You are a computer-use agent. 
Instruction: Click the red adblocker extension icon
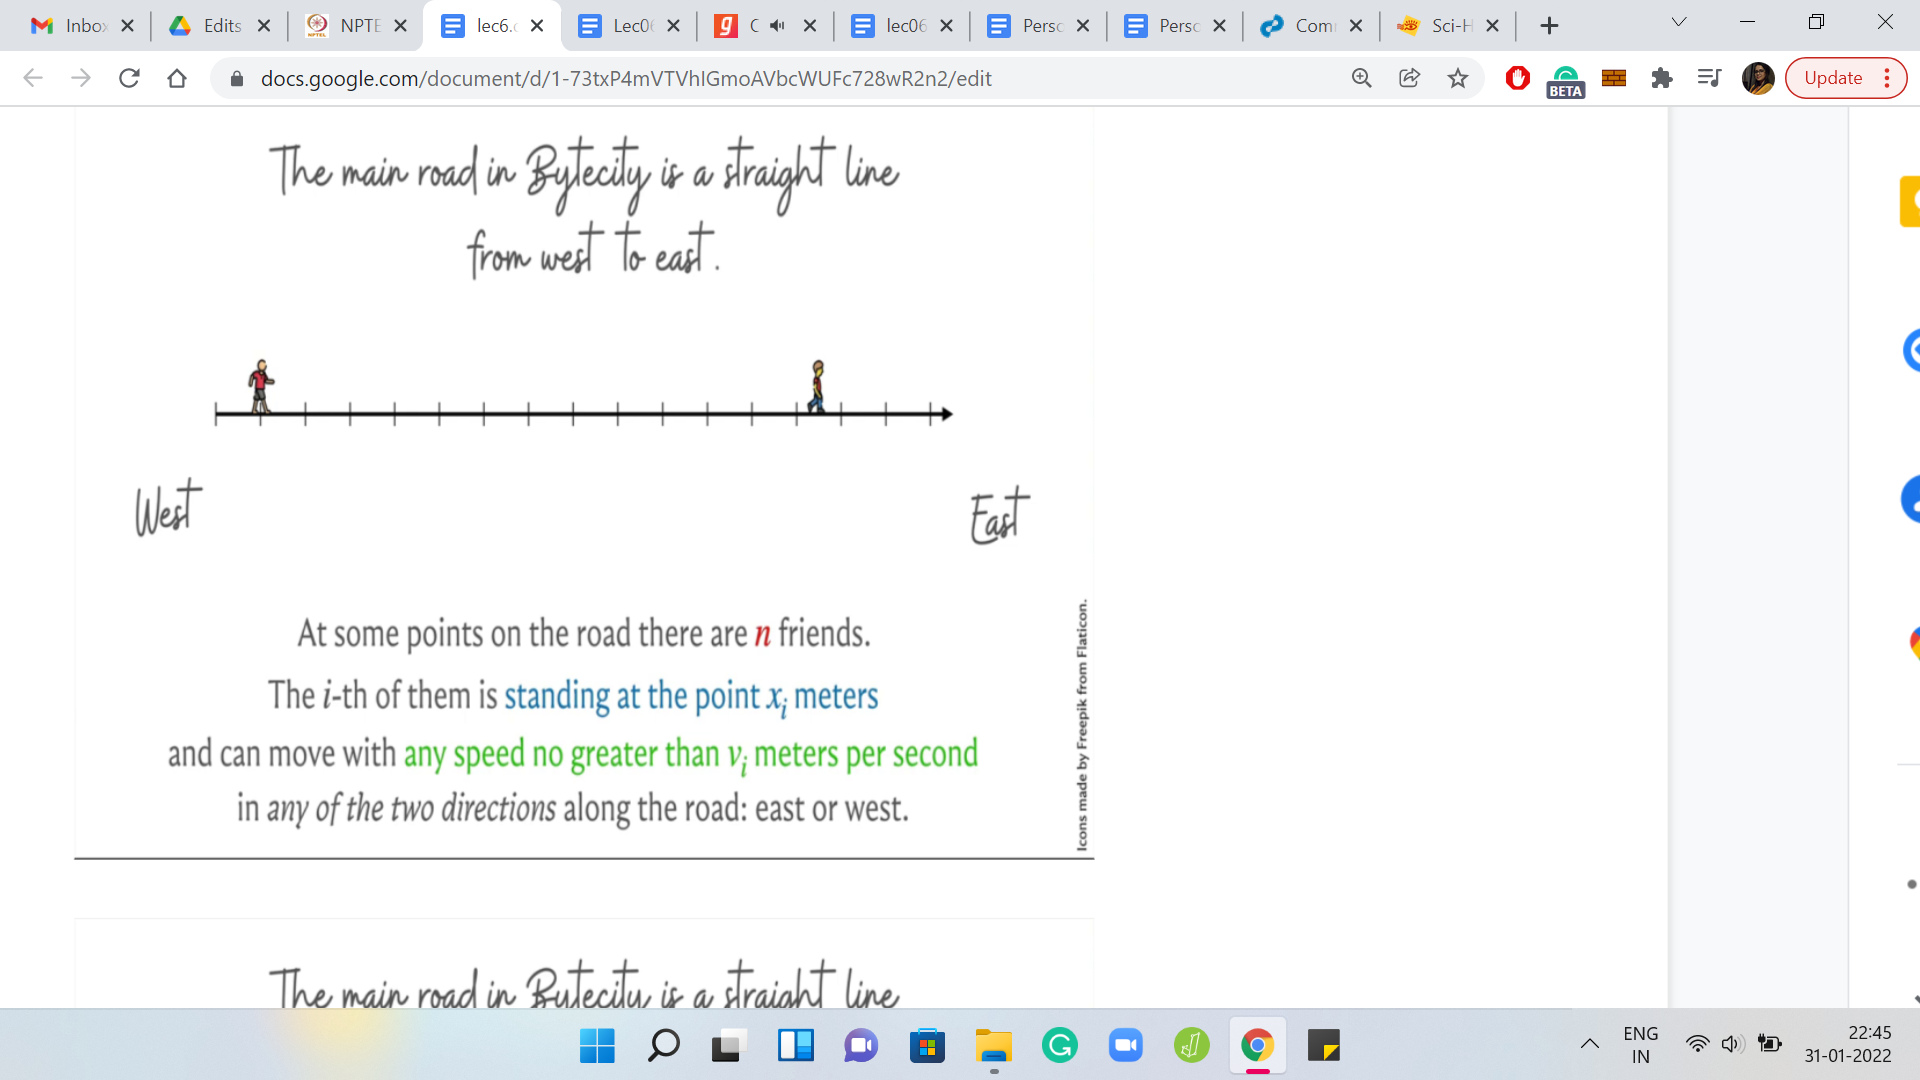pos(1517,78)
